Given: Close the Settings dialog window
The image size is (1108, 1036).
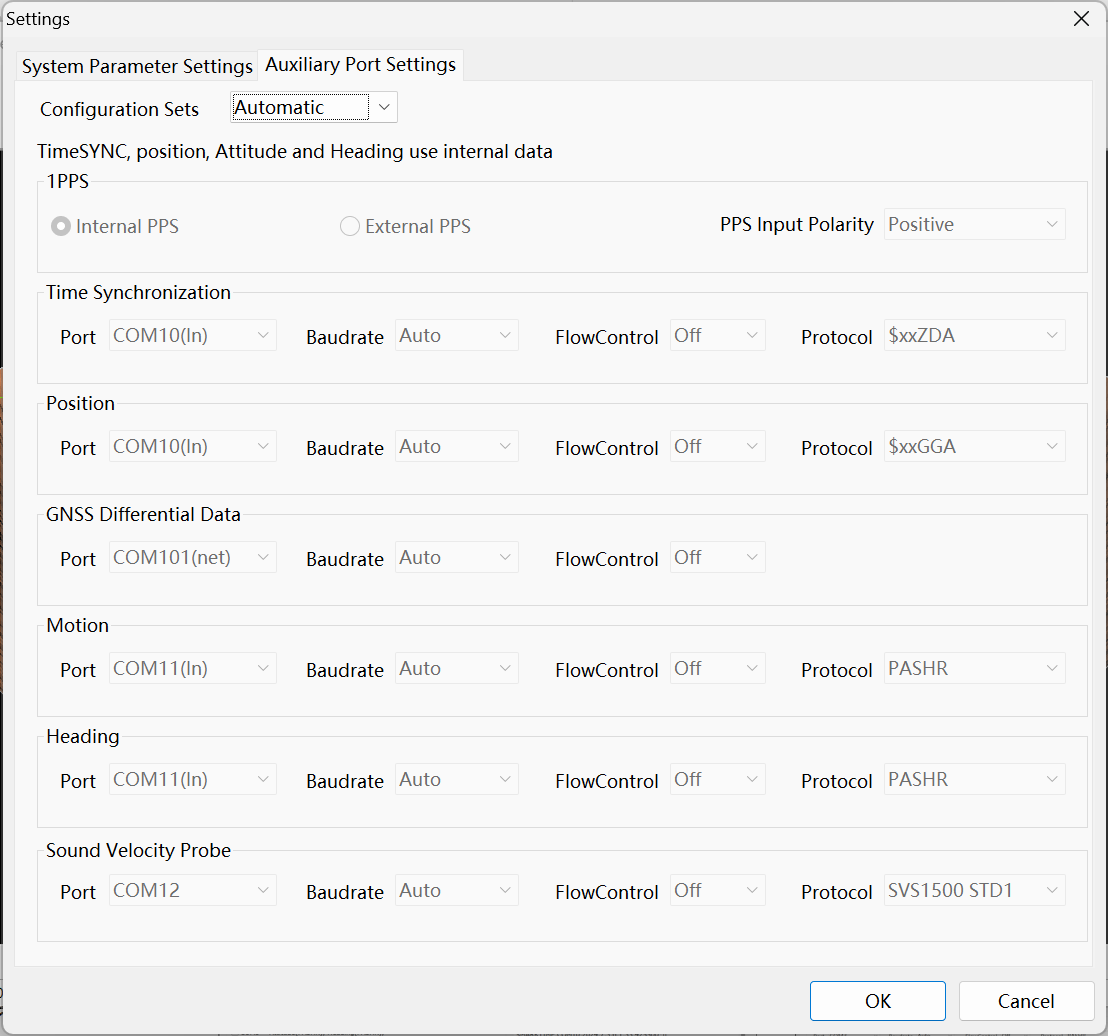Looking at the screenshot, I should pos(1080,19).
